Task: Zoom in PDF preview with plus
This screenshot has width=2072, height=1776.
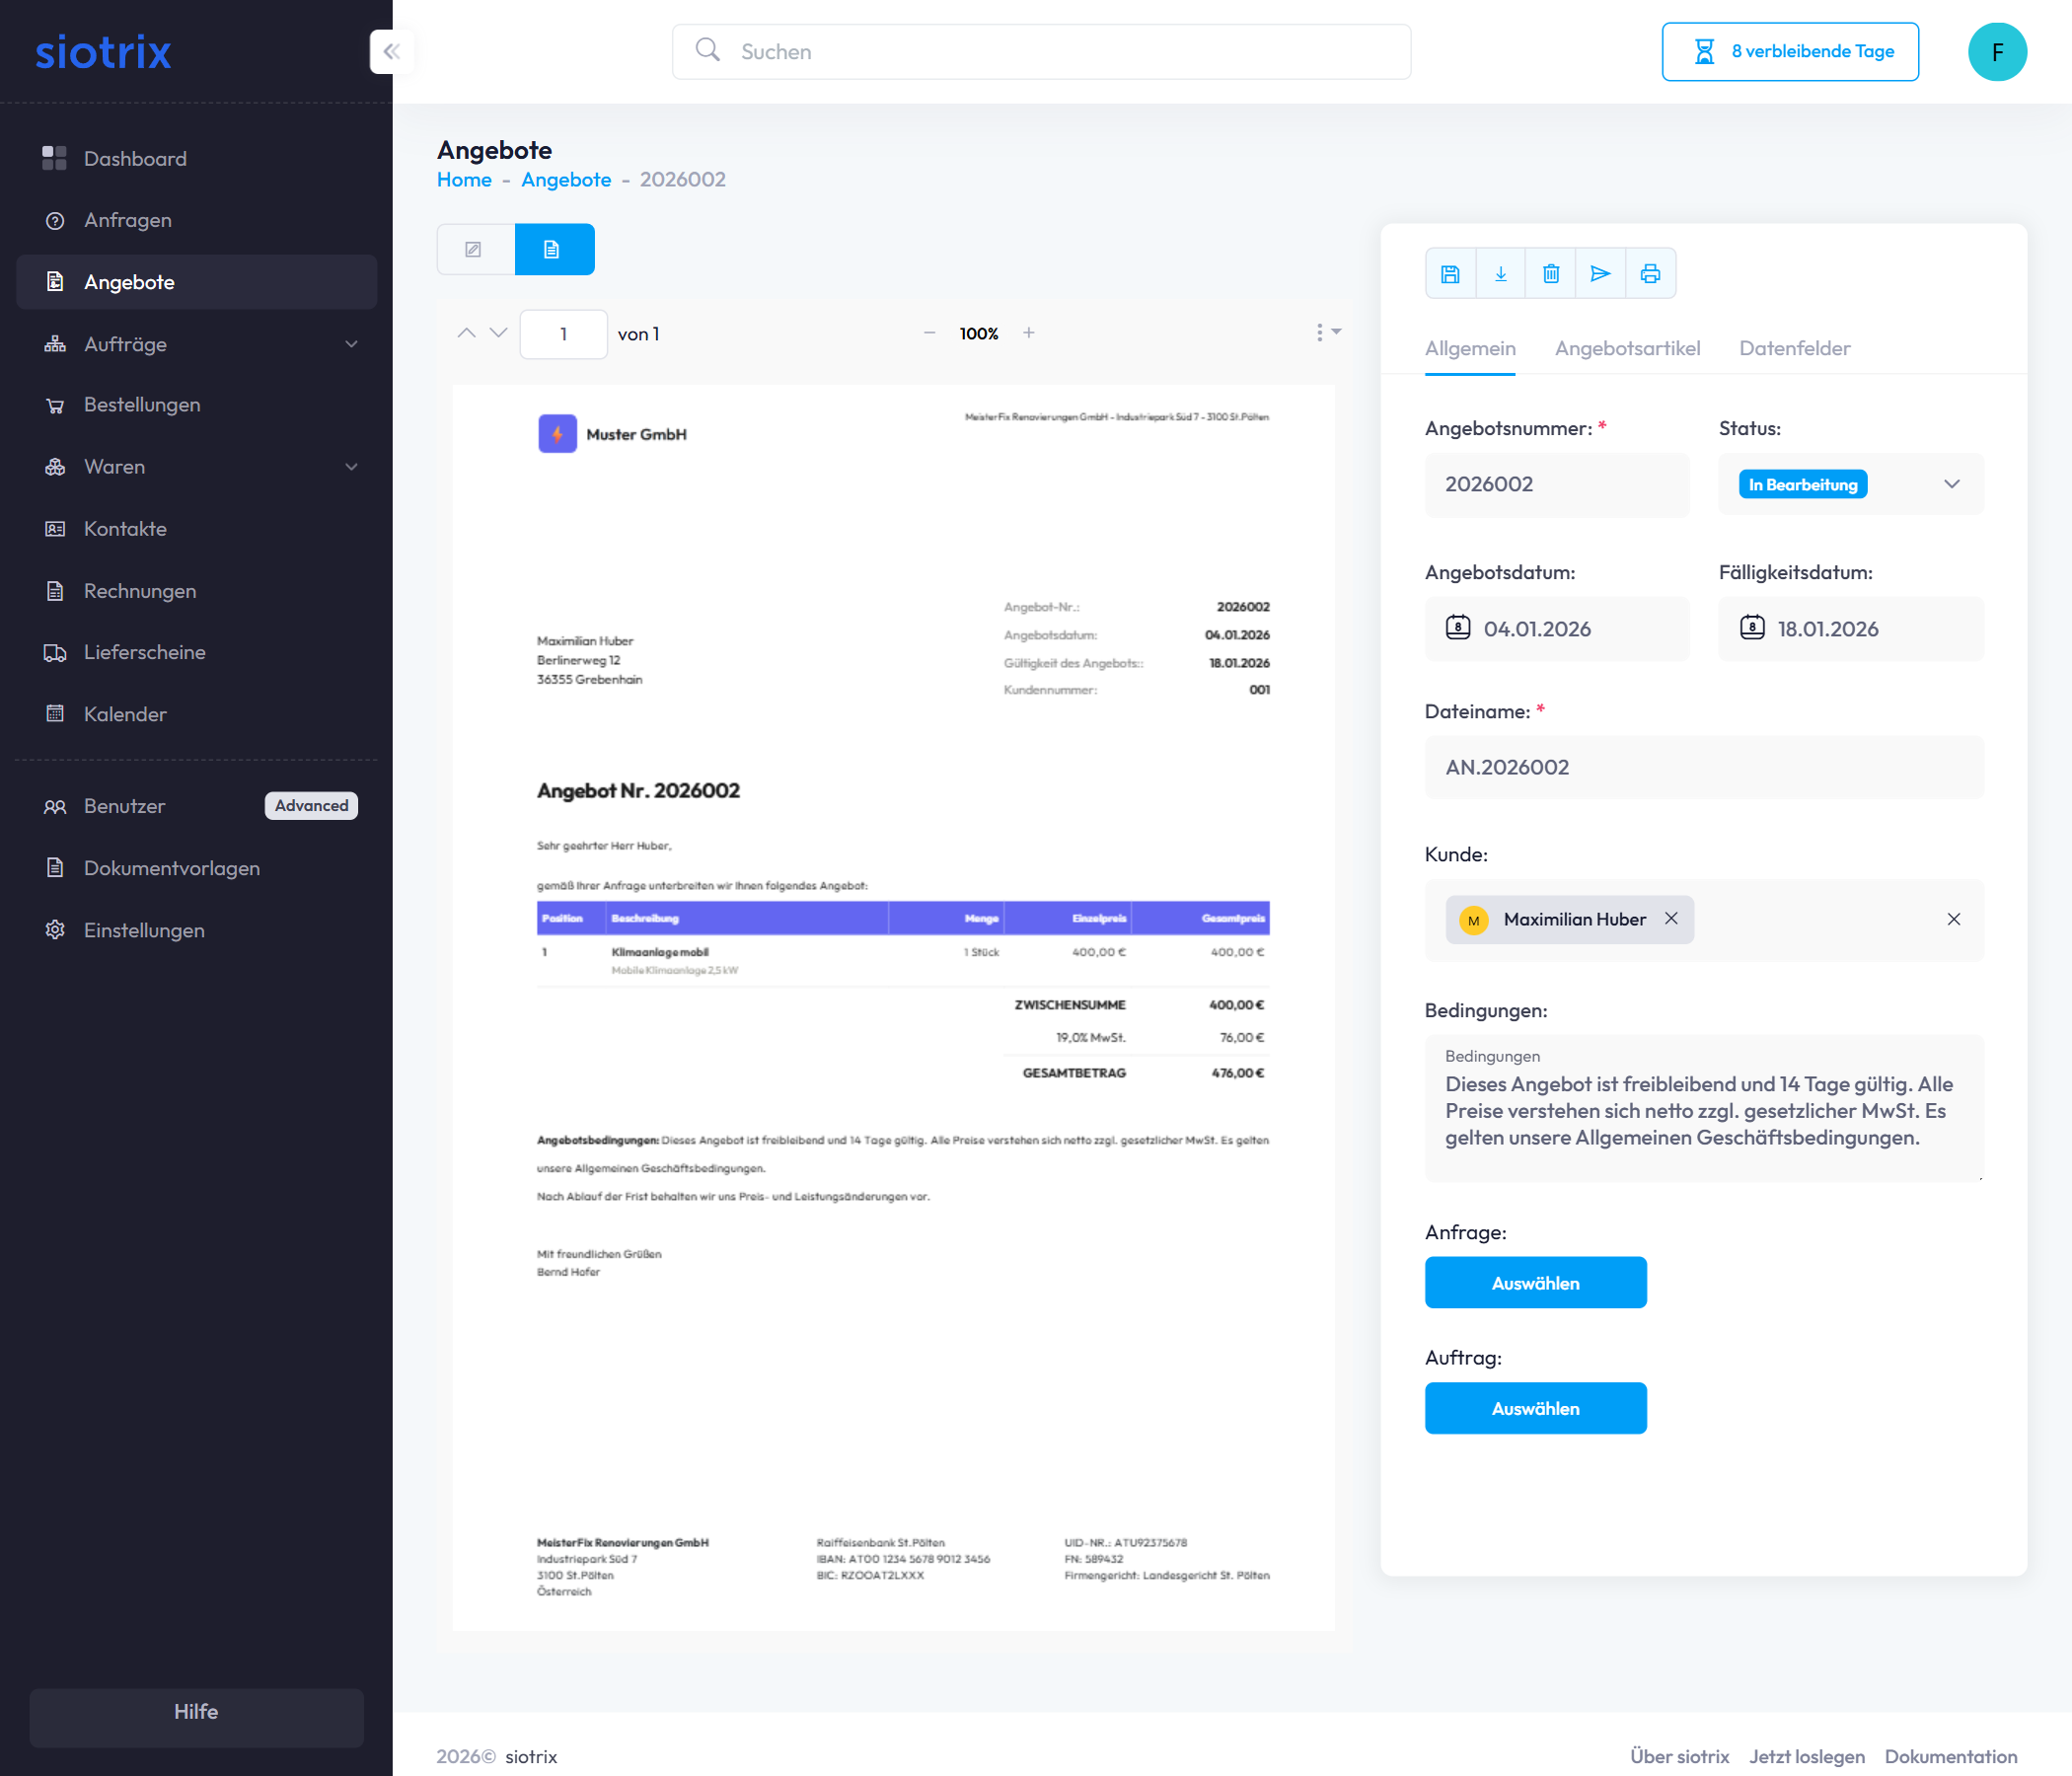Action: coord(1028,333)
